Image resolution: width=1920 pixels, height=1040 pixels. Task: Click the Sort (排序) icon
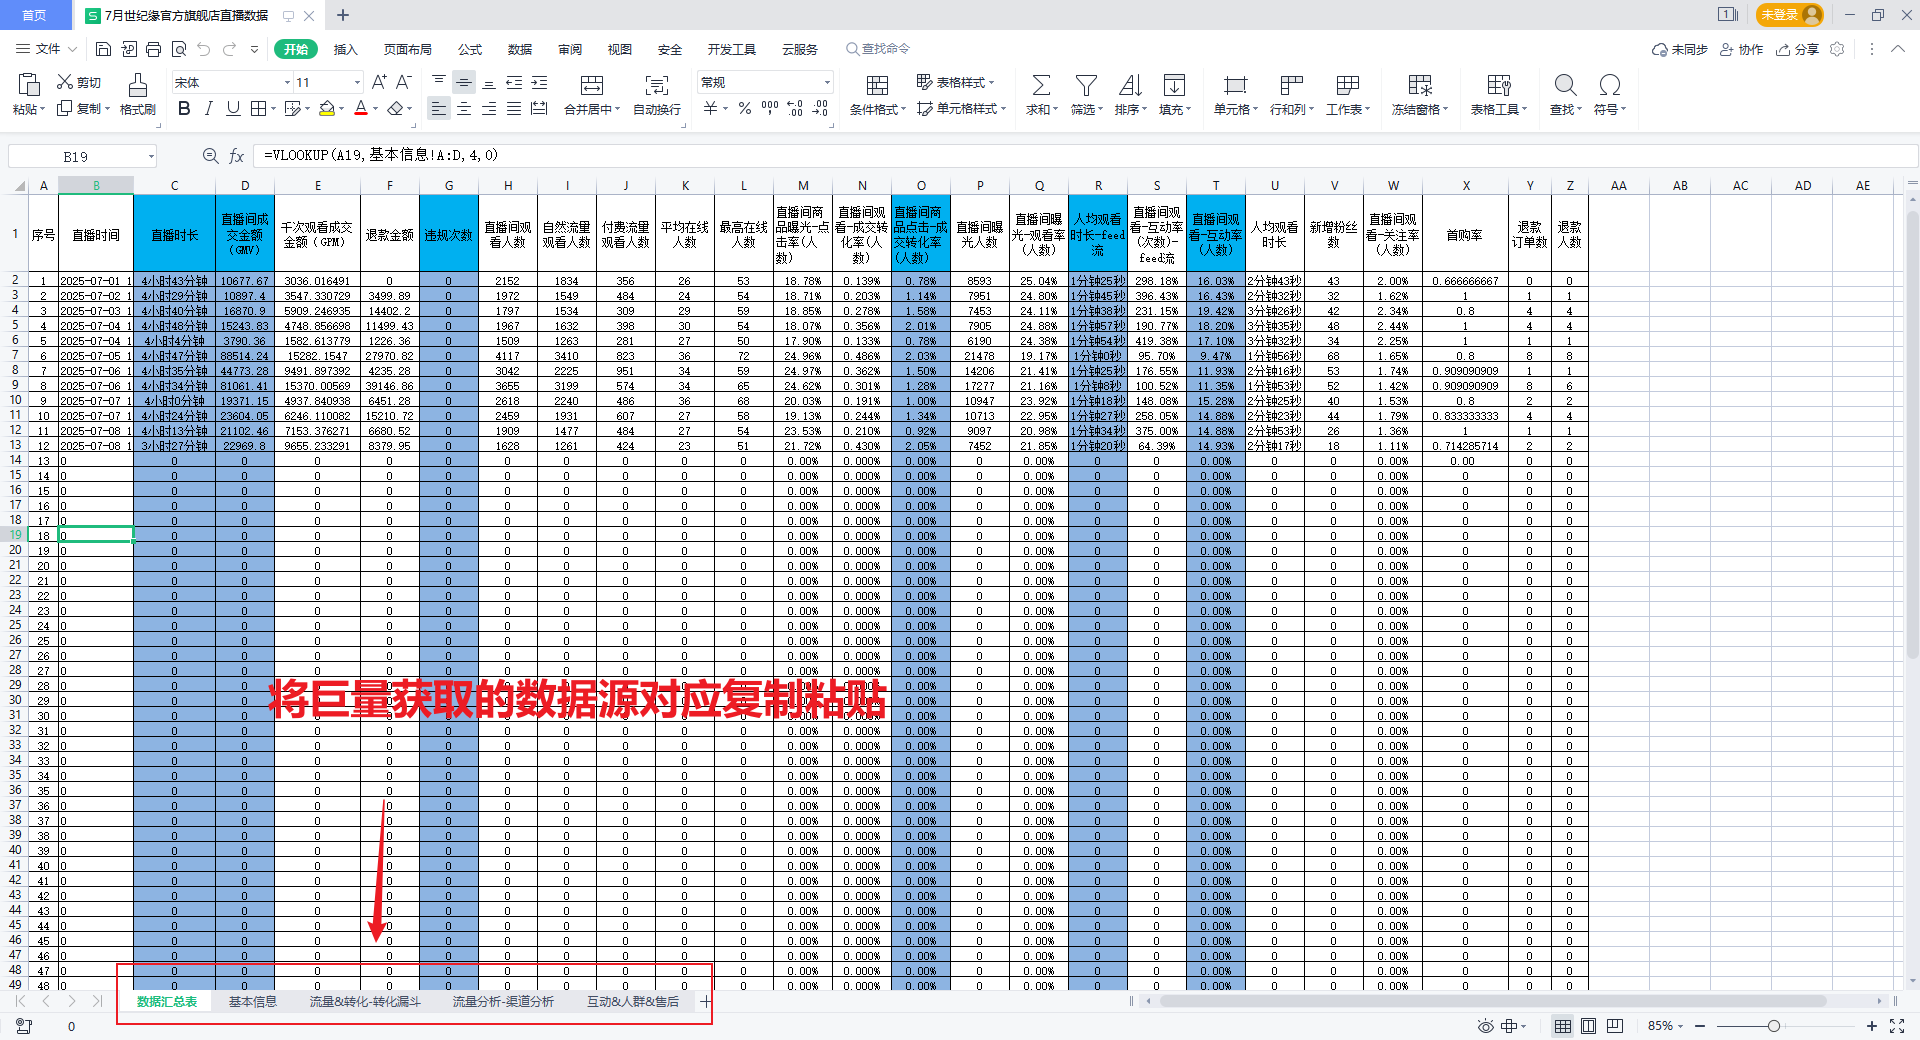pos(1130,86)
